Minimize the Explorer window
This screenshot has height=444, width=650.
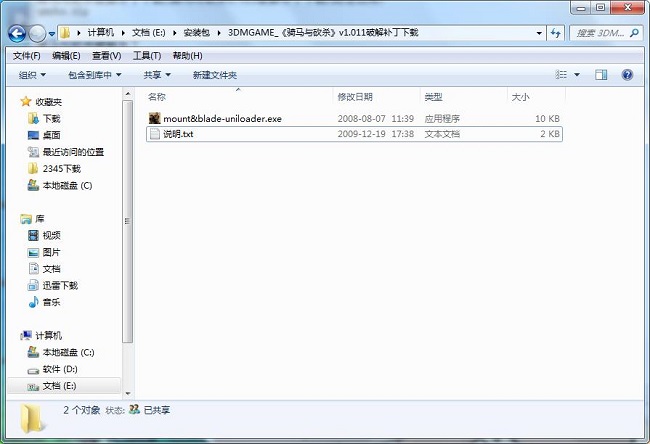[581, 8]
